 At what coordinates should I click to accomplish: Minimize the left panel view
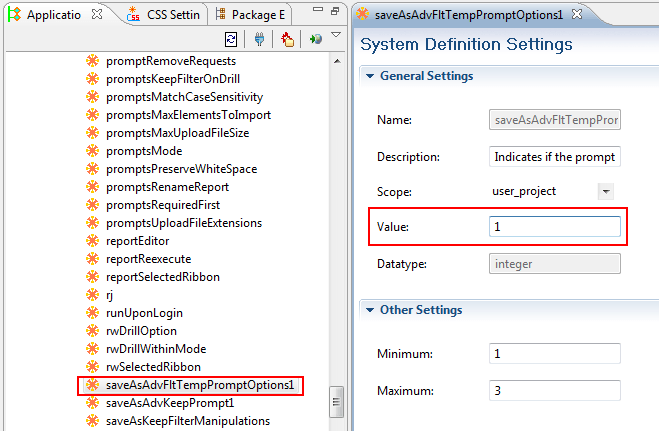tap(318, 9)
